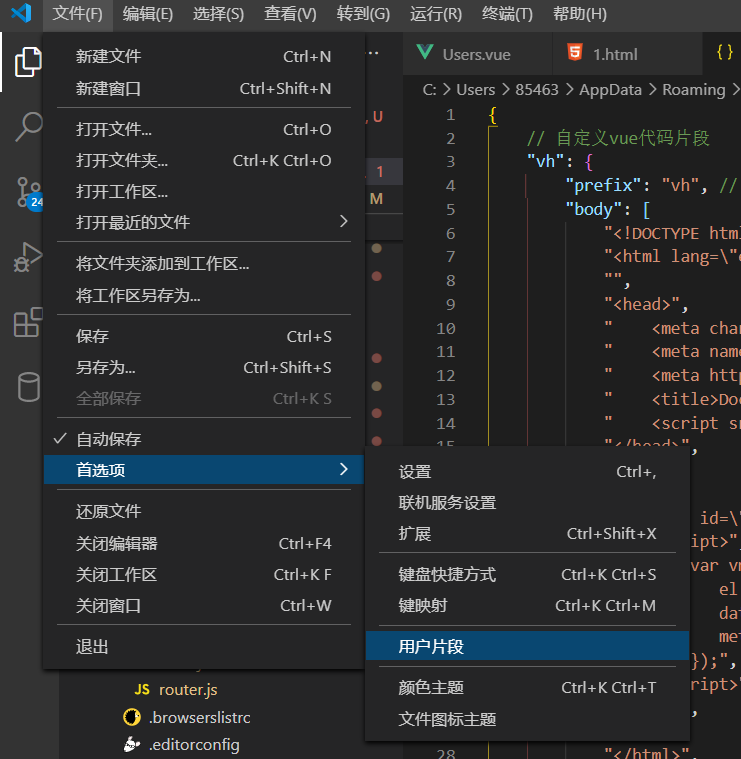Click the .editorconfig file icon

point(132,744)
